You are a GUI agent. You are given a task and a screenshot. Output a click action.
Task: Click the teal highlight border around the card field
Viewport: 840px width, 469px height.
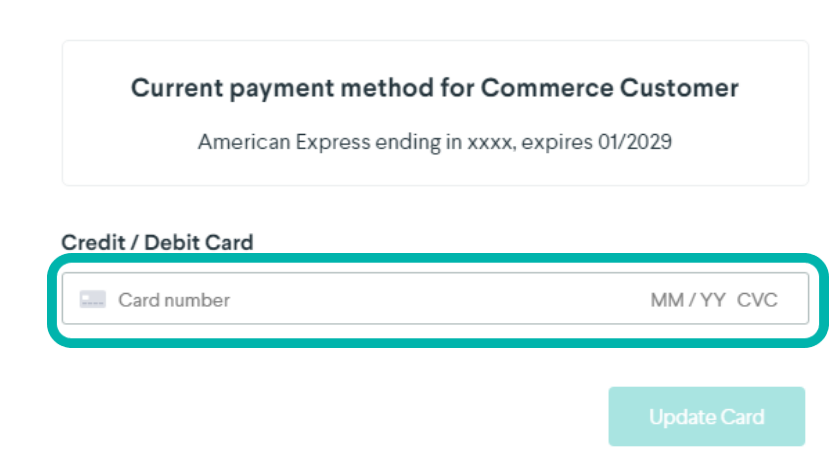tap(436, 259)
